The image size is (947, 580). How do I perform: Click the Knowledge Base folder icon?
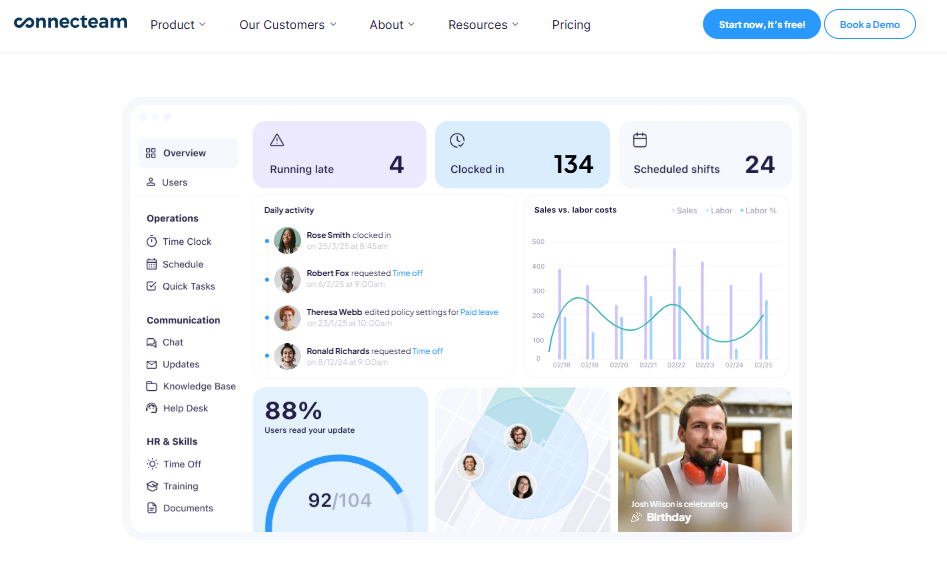point(152,386)
